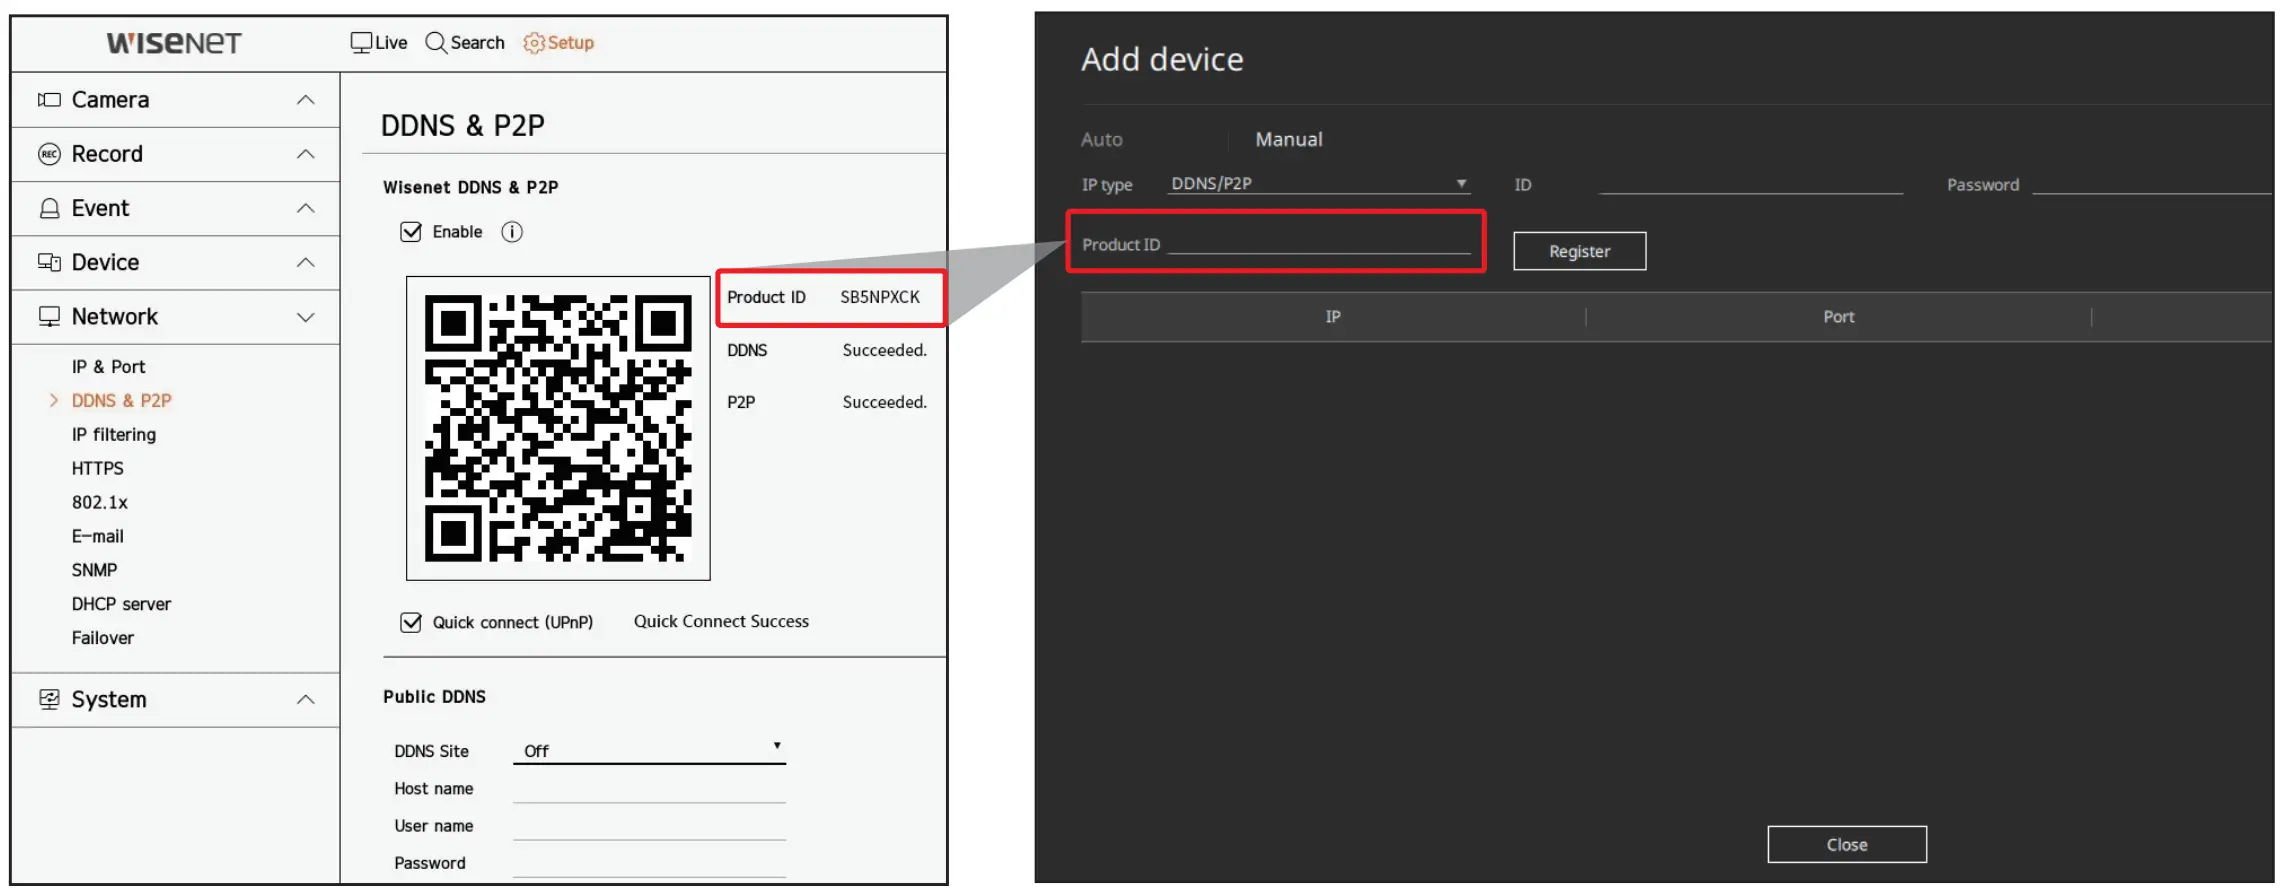Click the Device monitor icon
This screenshot has height=890, width=2285.
coord(48,262)
